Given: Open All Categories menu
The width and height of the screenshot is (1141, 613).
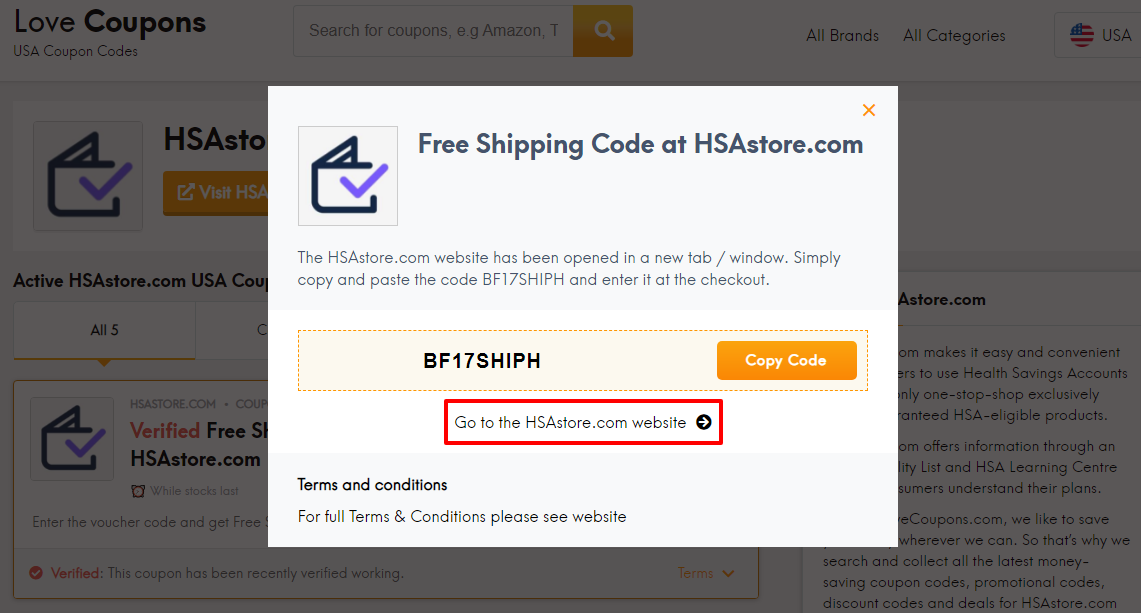Looking at the screenshot, I should [x=954, y=35].
